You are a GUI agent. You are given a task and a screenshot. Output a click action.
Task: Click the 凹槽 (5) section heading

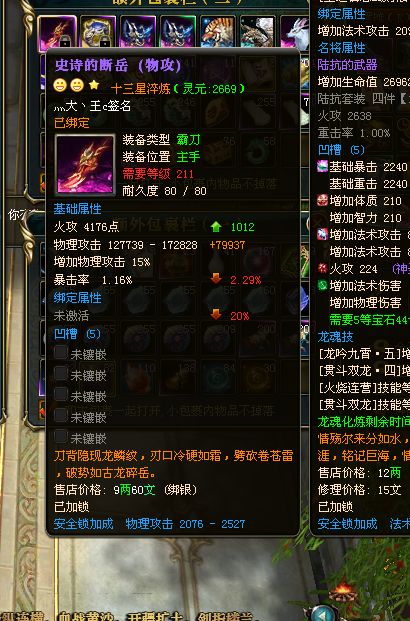click(x=77, y=334)
